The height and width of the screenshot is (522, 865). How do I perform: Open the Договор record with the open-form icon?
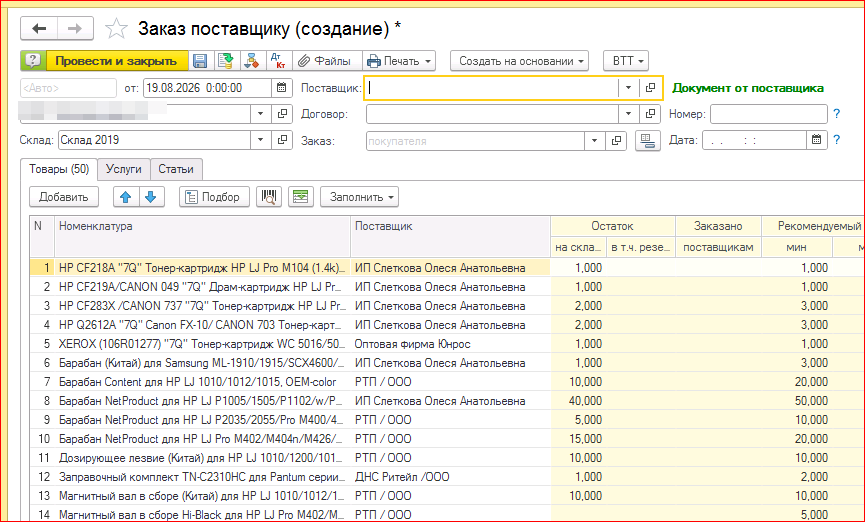pos(650,114)
